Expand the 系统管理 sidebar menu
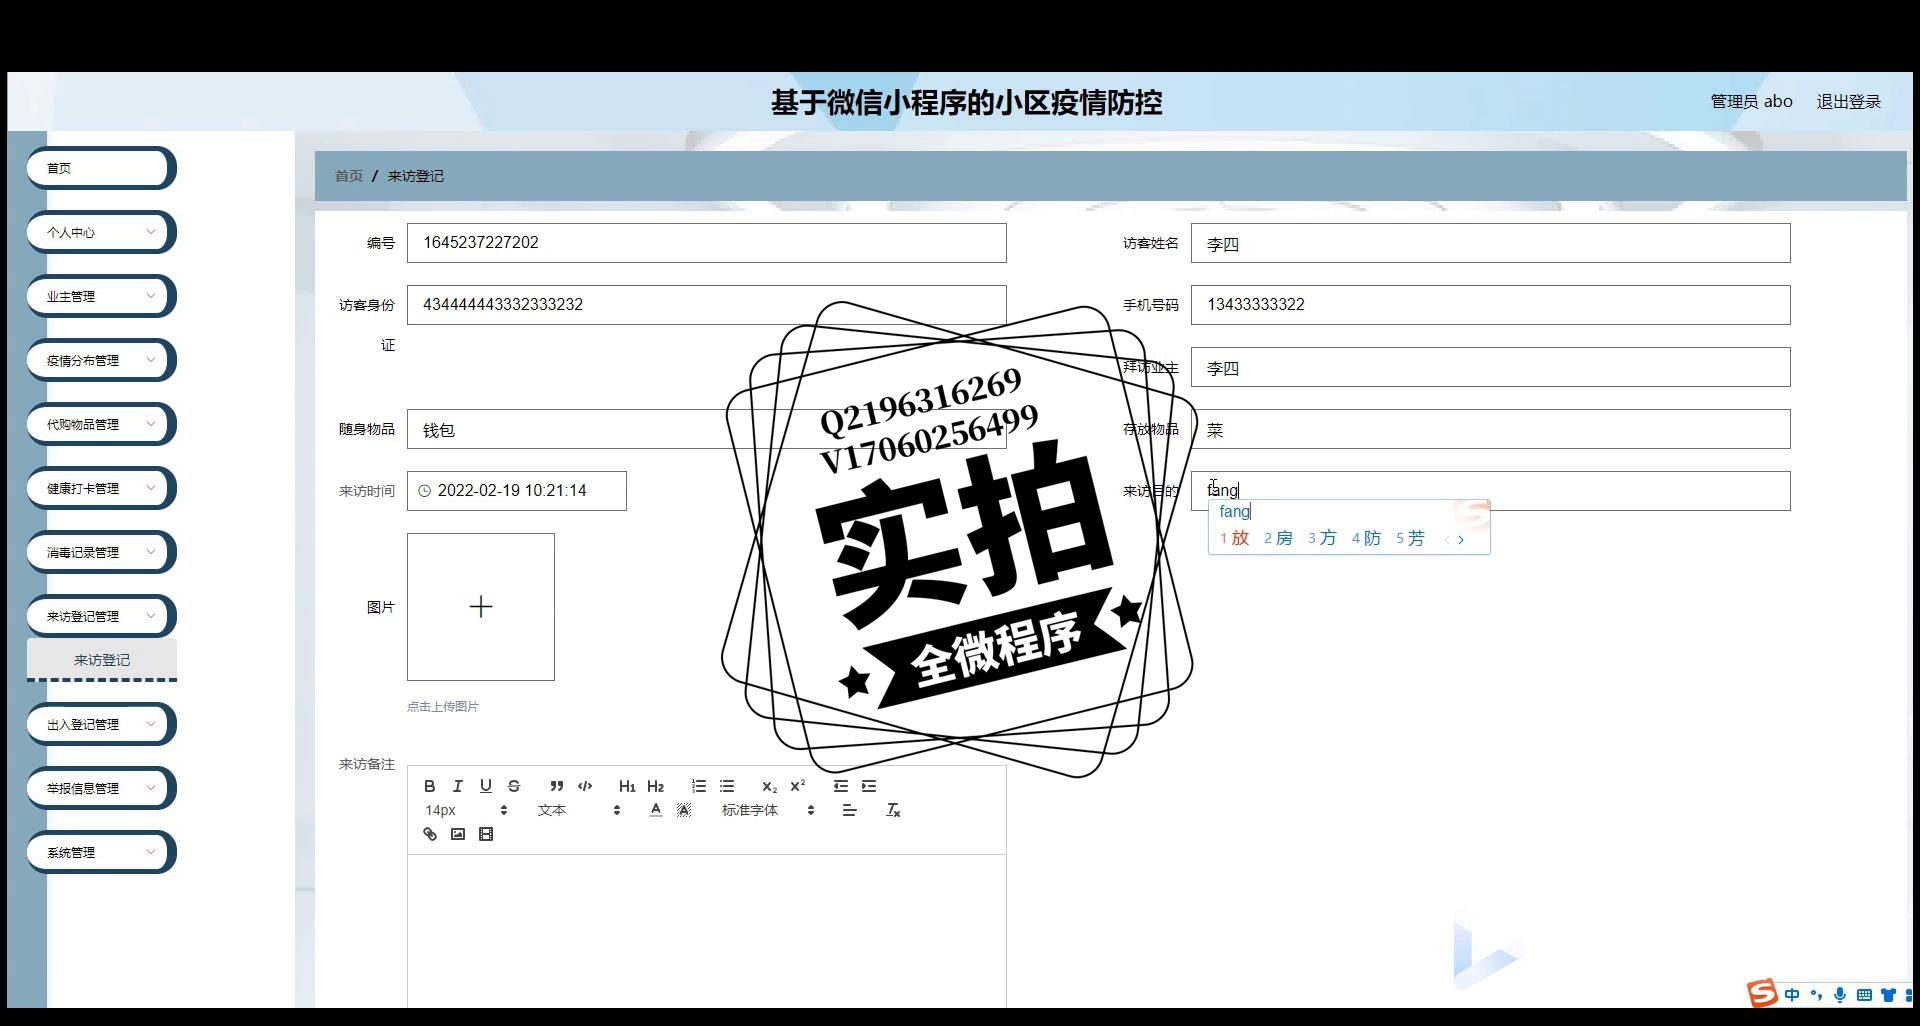 click(101, 852)
